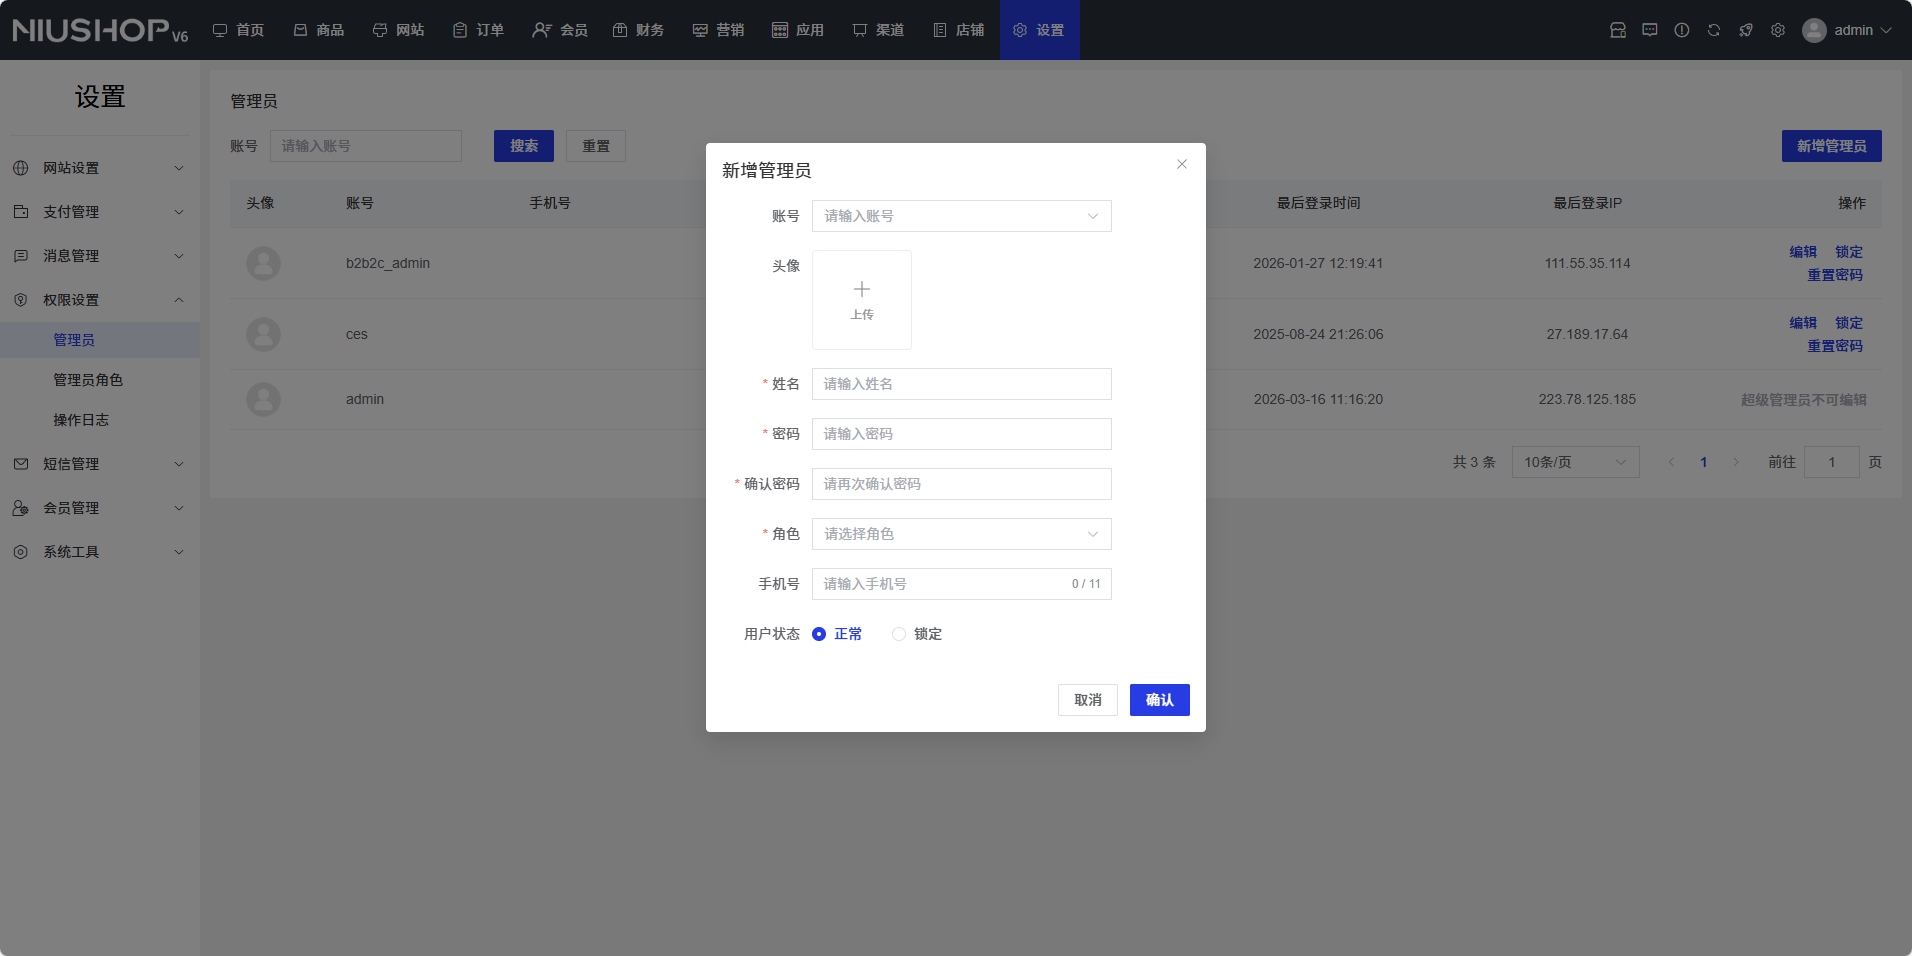Screen dimensions: 1912x956
Task: Click the 取消 button
Action: pos(1087,700)
